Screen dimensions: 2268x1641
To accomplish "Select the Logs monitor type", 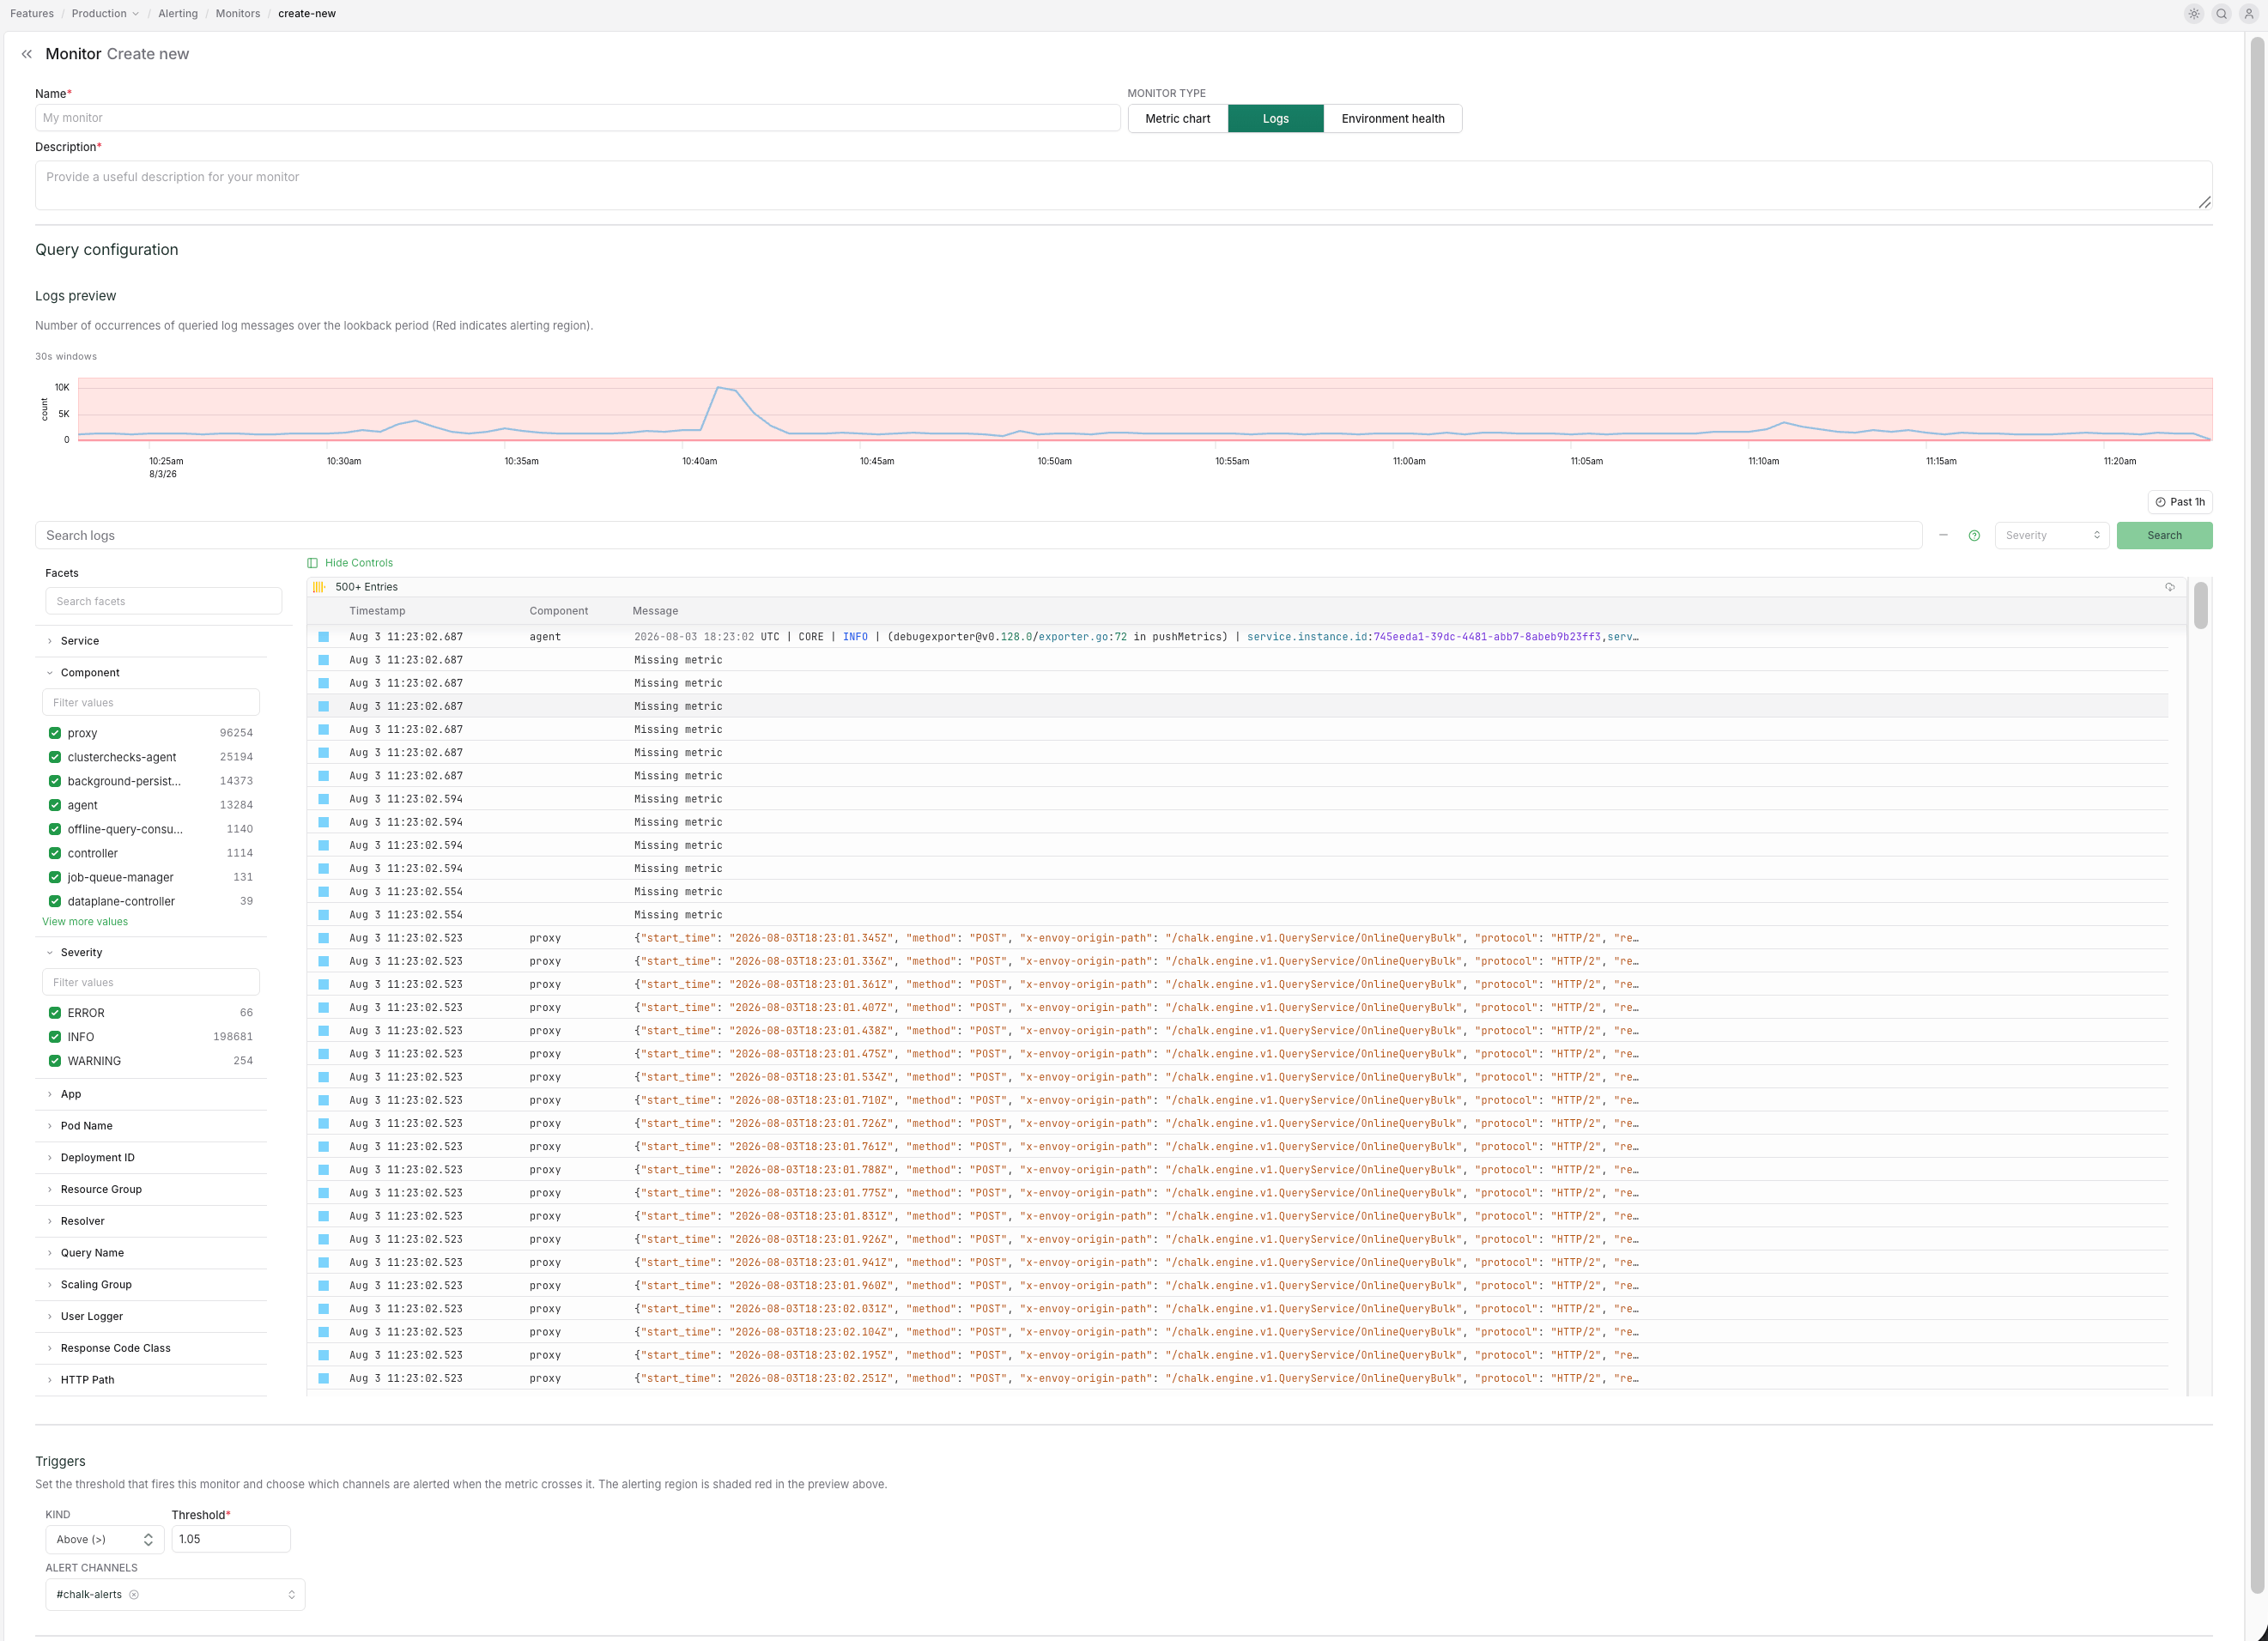I will [1275, 119].
